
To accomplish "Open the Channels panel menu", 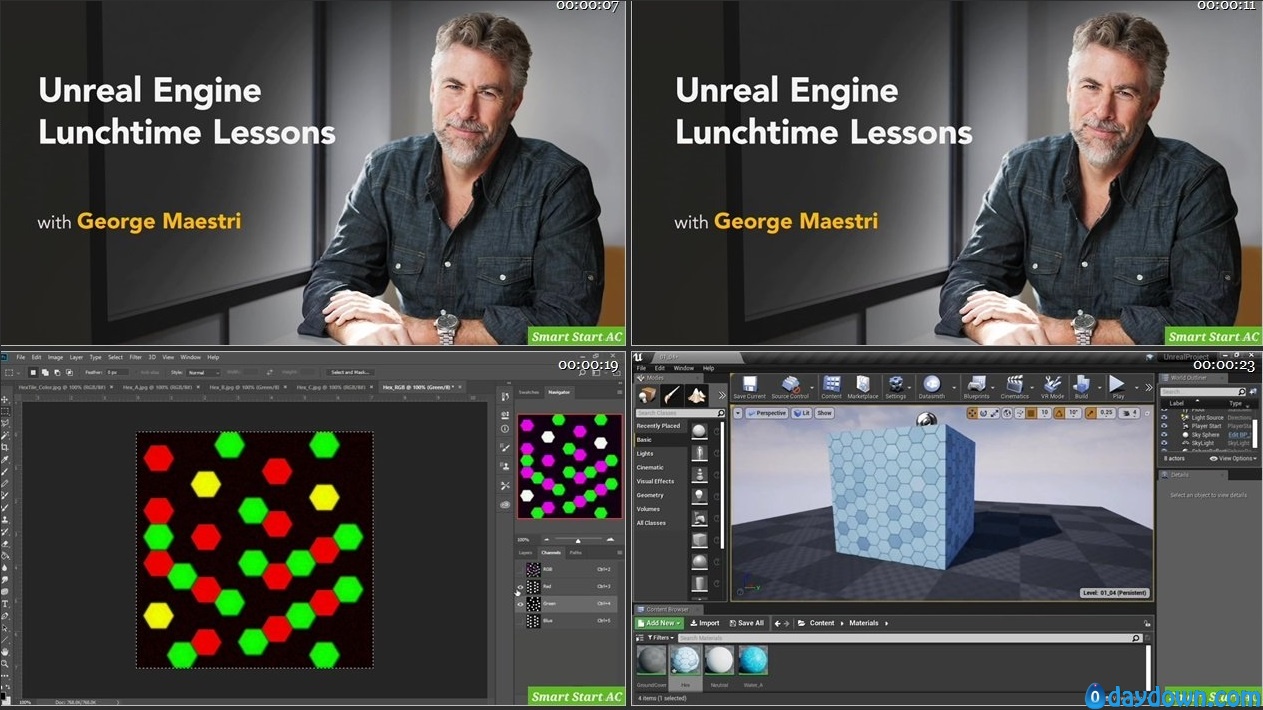I will (619, 552).
